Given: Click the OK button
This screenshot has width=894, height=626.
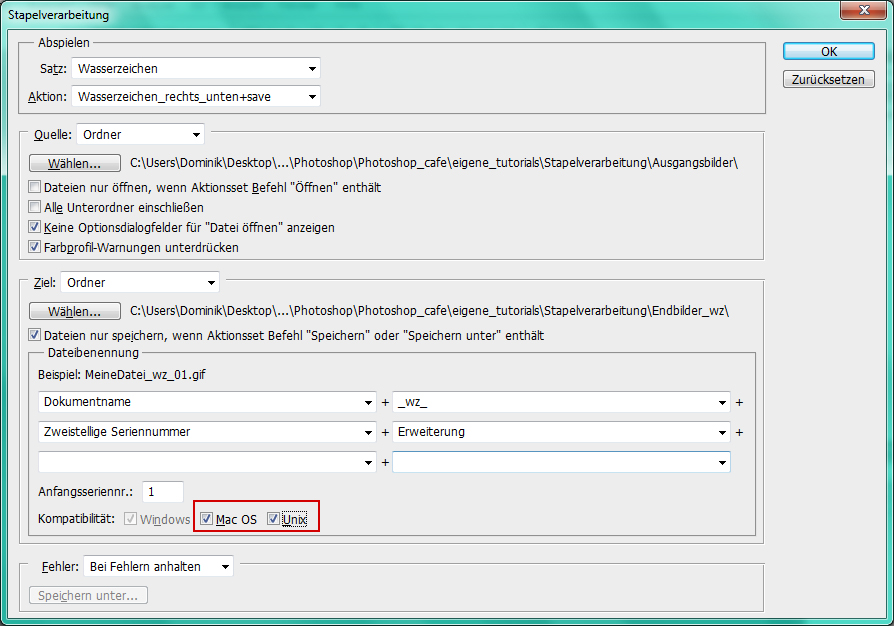Looking at the screenshot, I should (x=828, y=51).
